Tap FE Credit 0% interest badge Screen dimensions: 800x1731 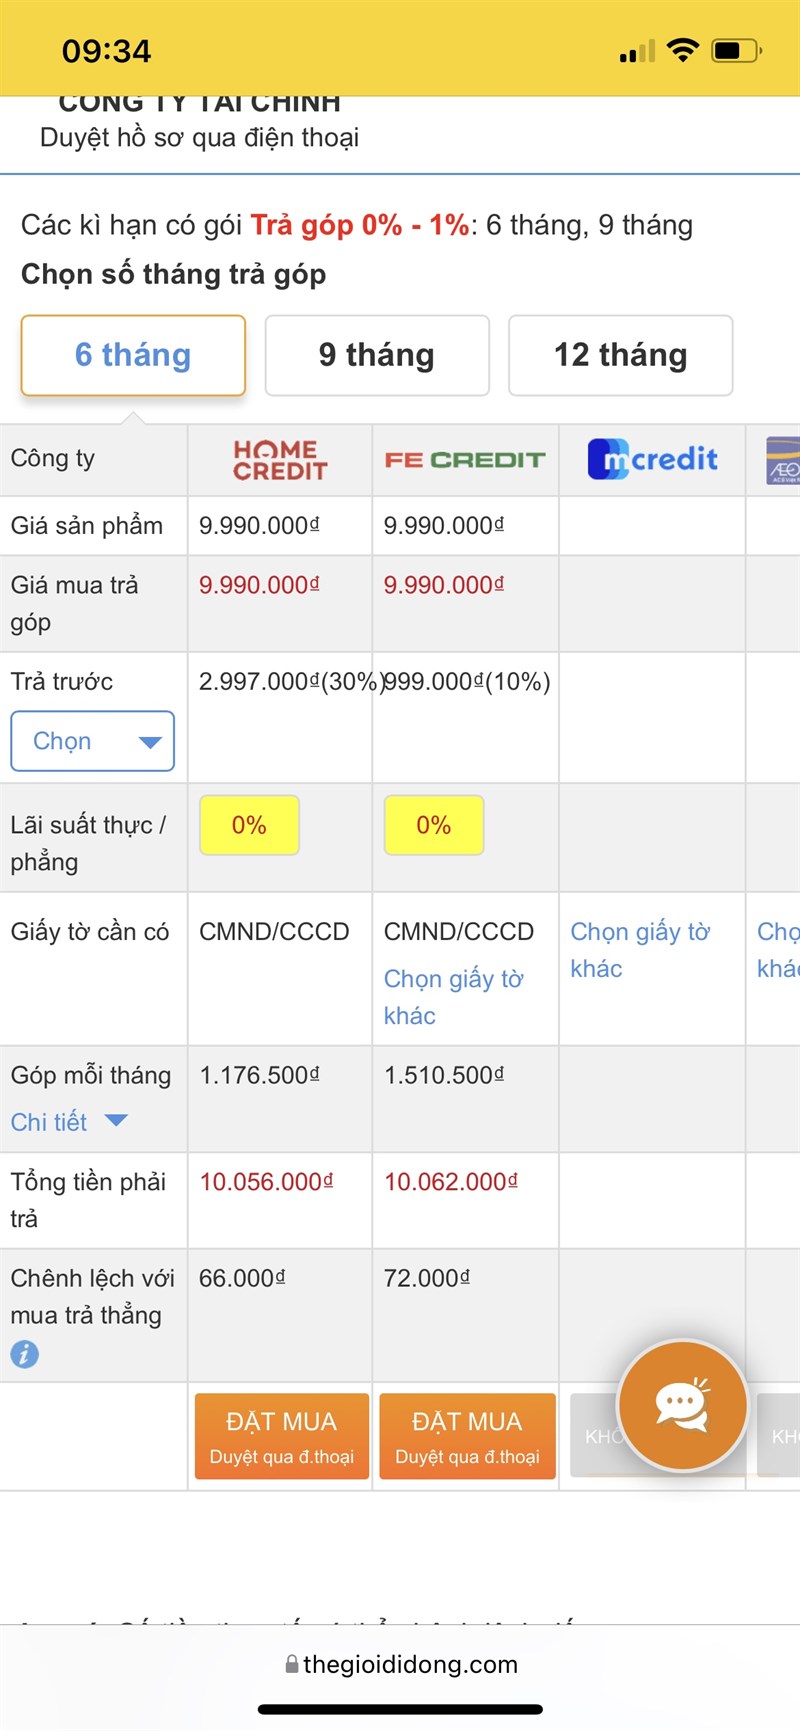click(434, 825)
